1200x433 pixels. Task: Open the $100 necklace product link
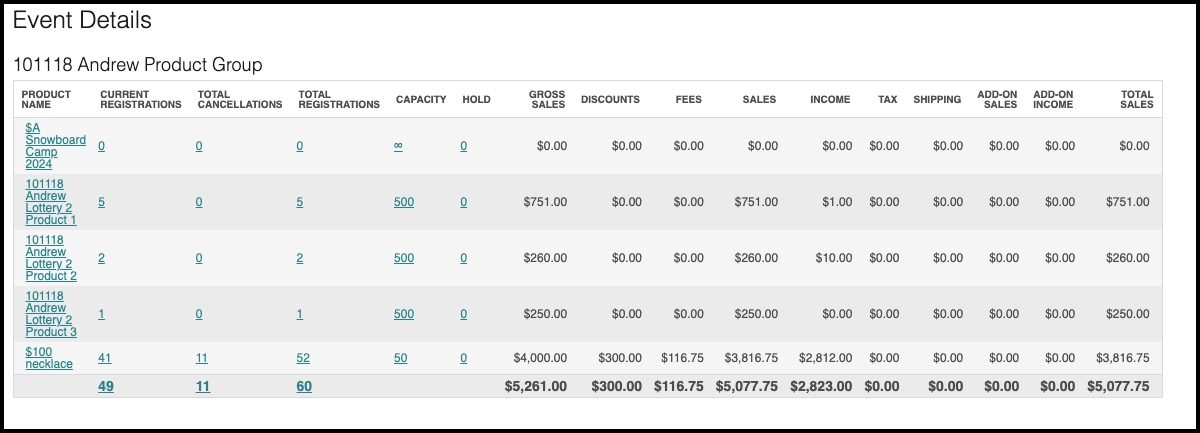tap(49, 358)
